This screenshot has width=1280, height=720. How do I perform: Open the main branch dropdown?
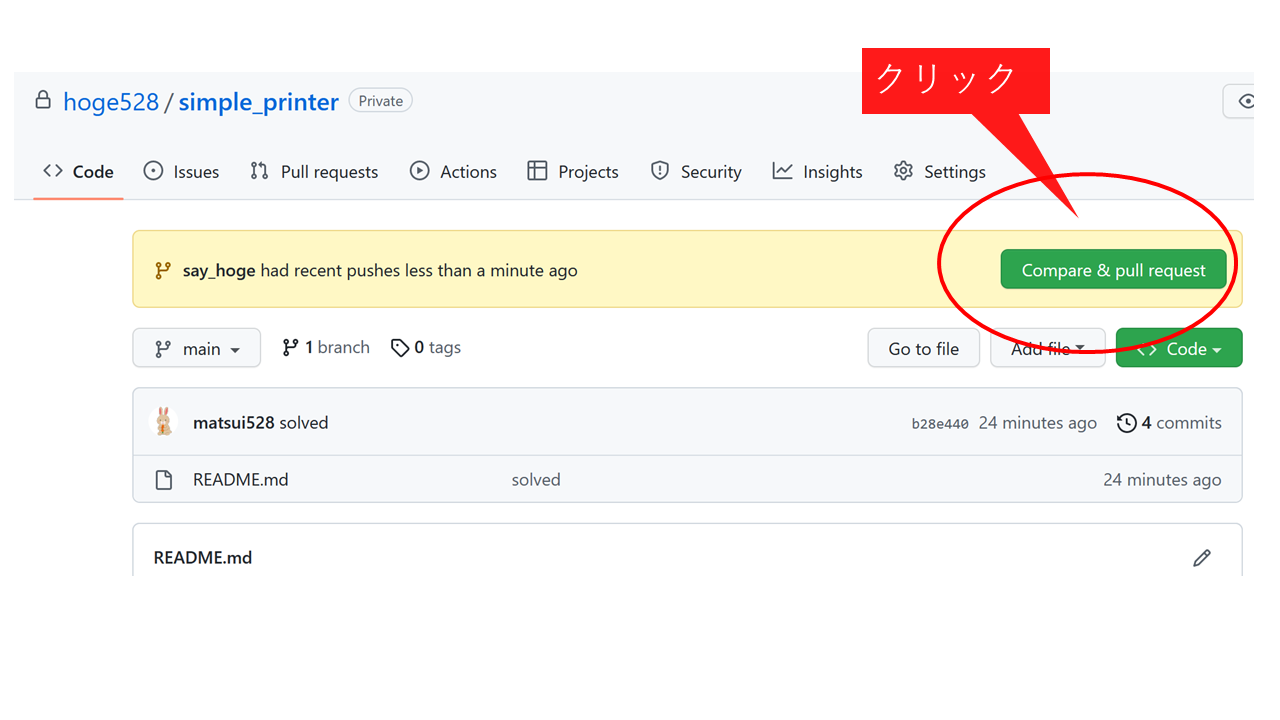point(197,349)
